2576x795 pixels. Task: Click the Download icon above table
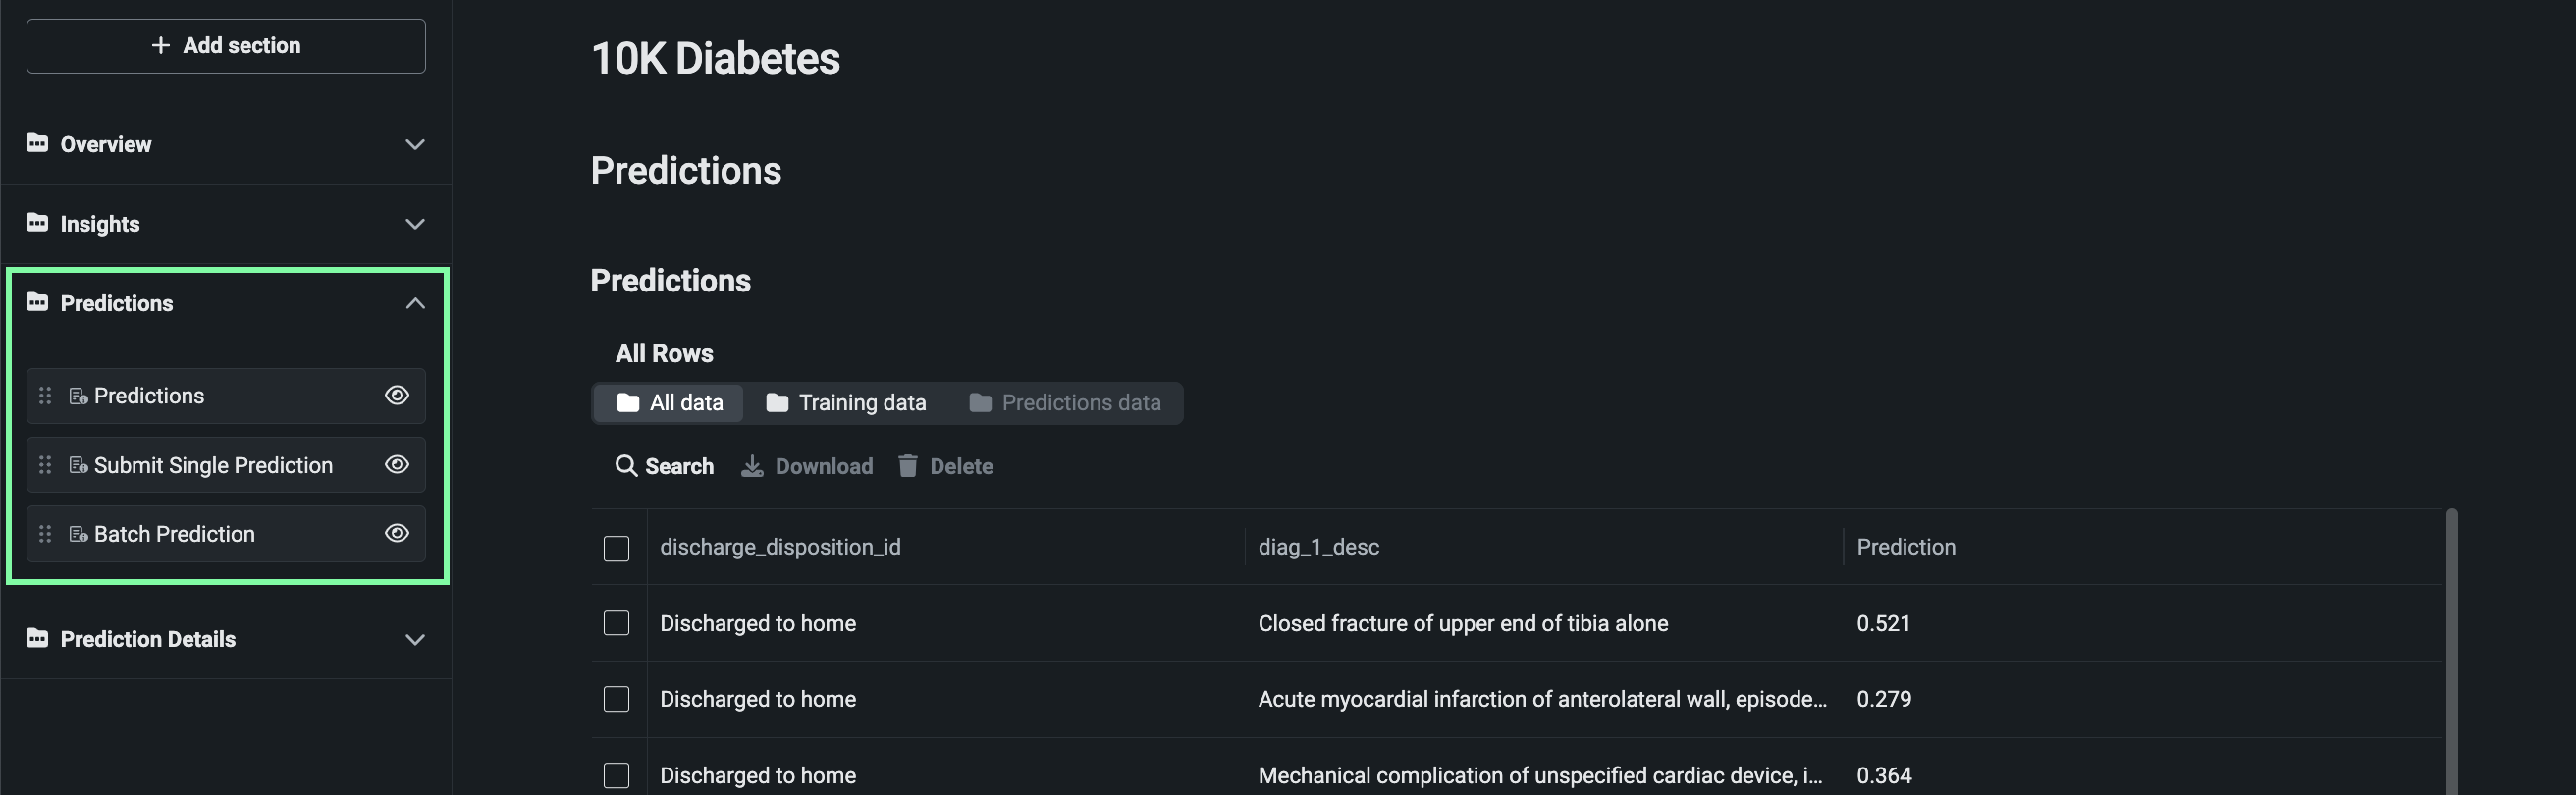pyautogui.click(x=752, y=466)
